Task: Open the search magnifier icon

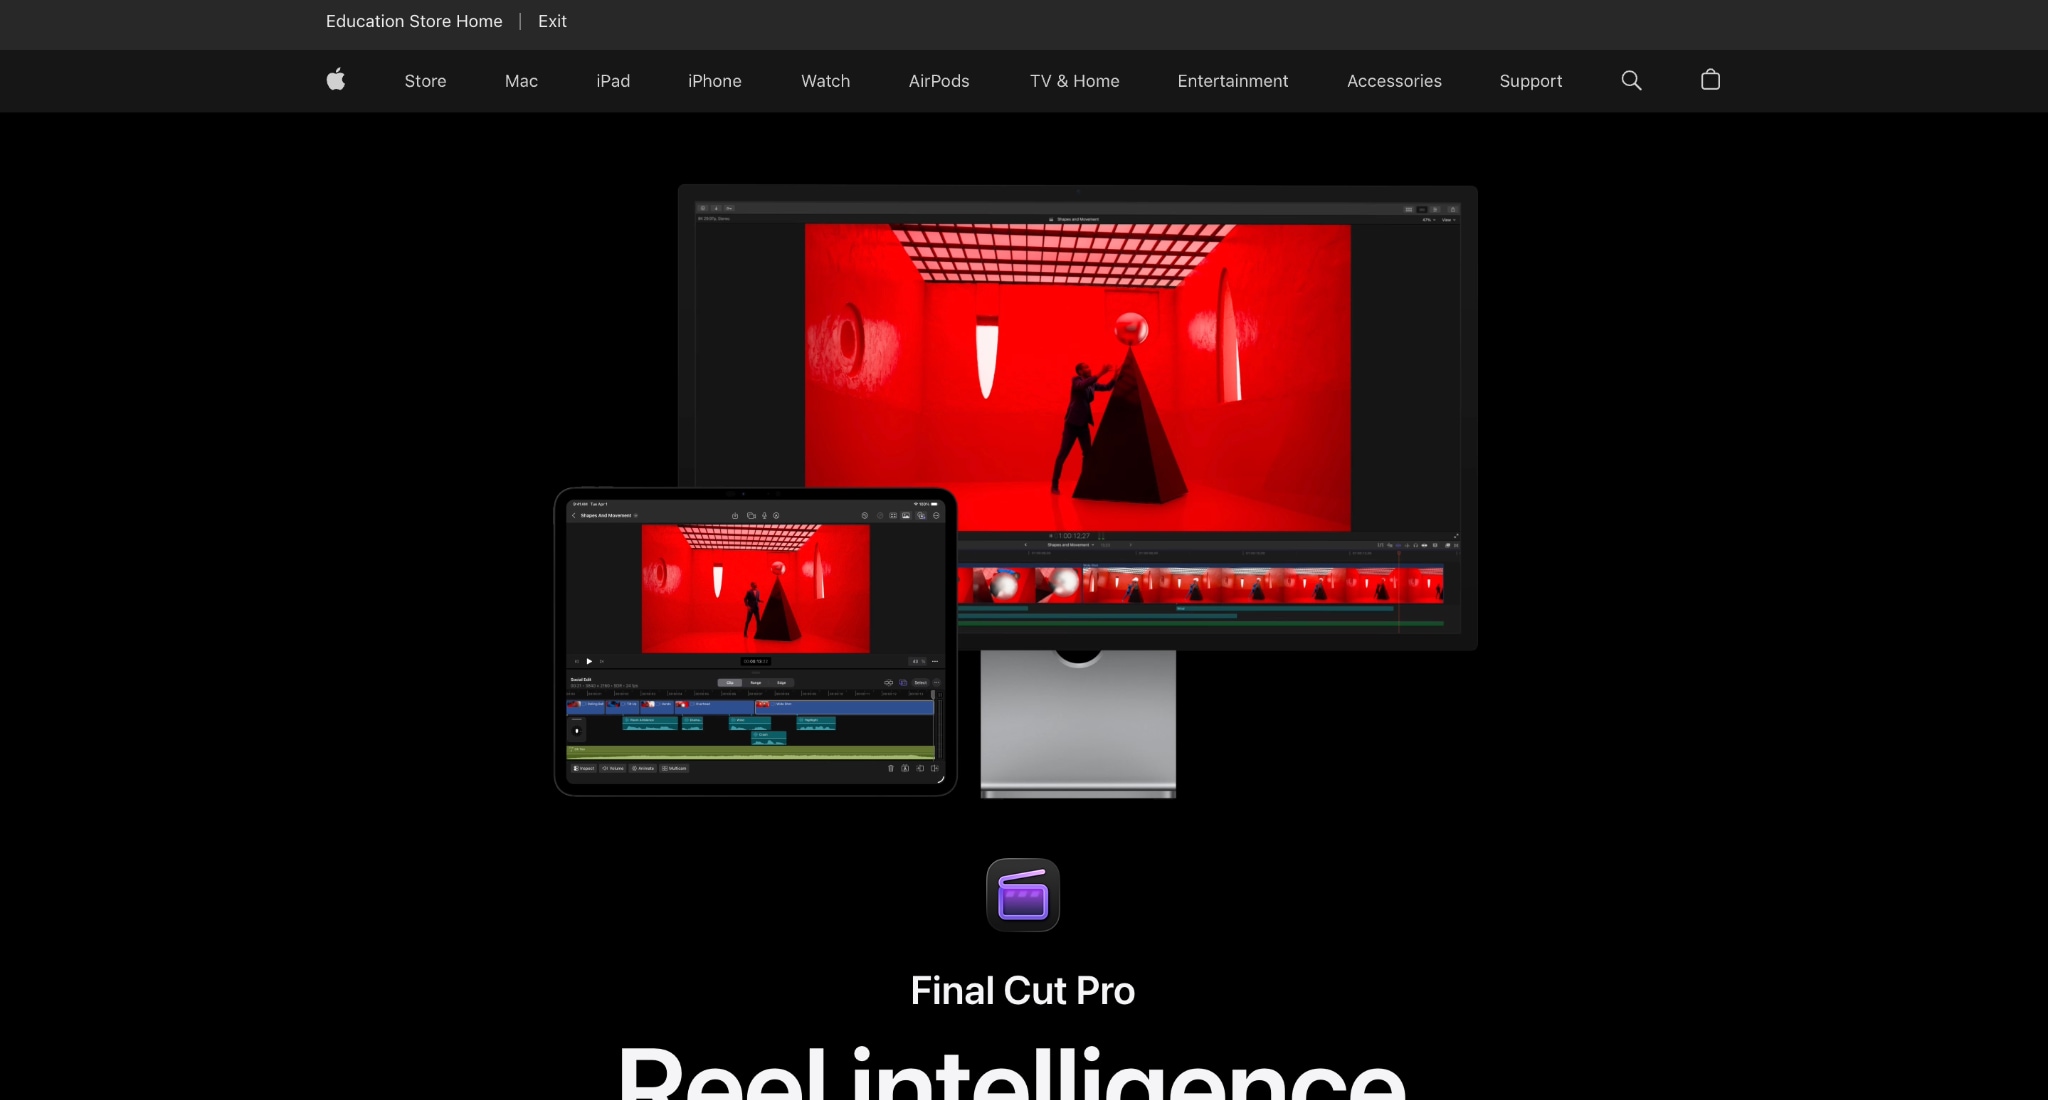Action: pyautogui.click(x=1631, y=80)
